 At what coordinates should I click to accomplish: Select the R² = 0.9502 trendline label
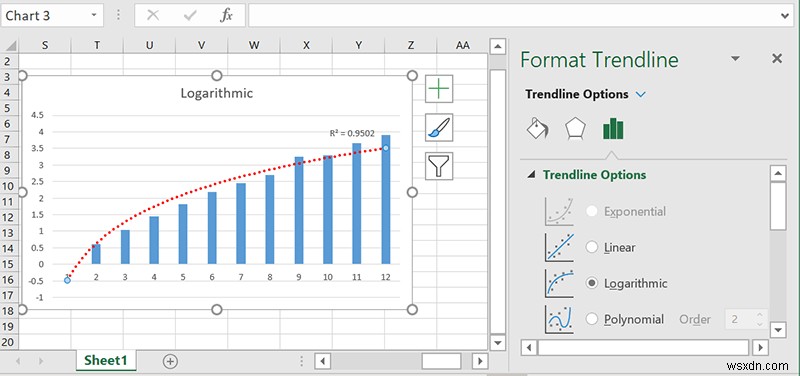point(352,133)
